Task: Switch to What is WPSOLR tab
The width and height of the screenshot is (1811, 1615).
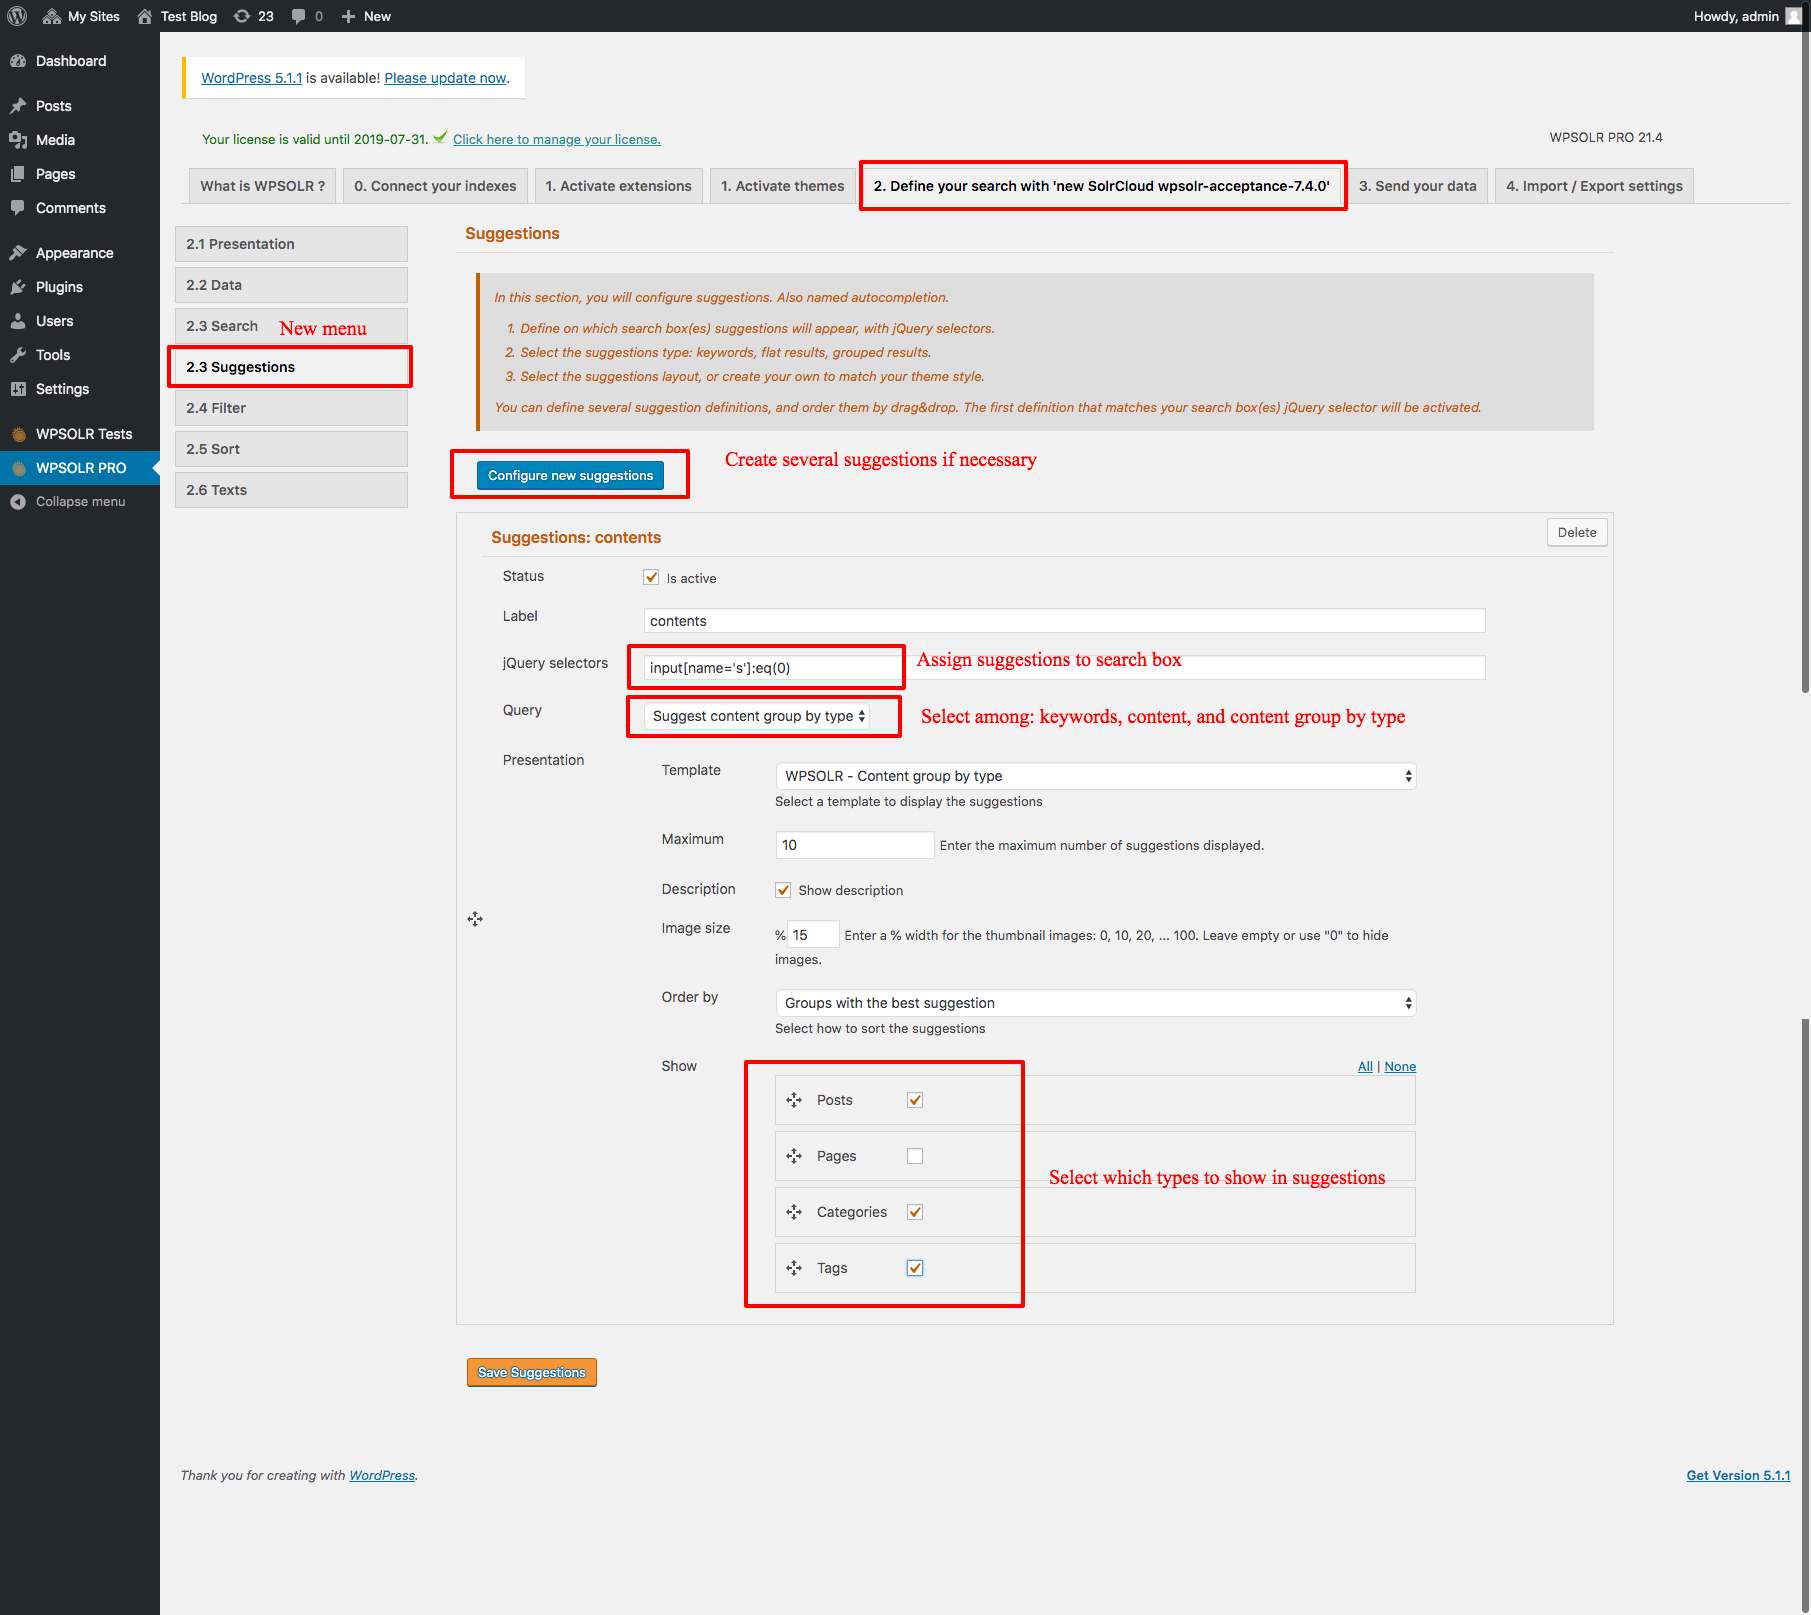Action: point(262,186)
